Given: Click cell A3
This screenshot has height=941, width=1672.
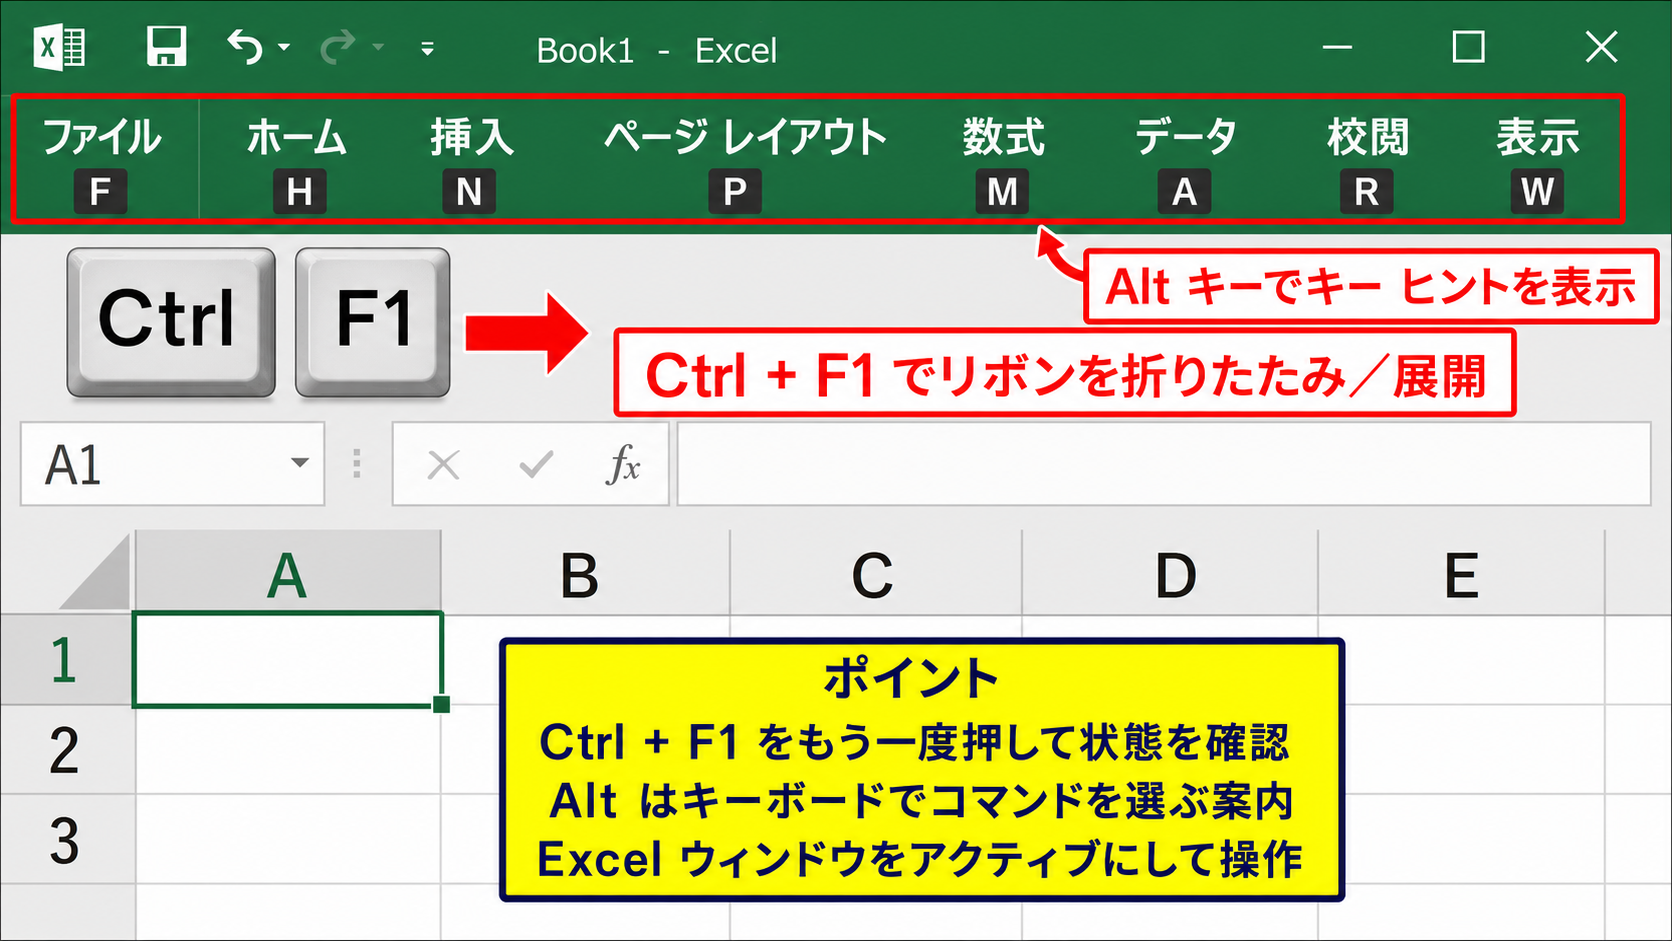Looking at the screenshot, I should pyautogui.click(x=287, y=840).
